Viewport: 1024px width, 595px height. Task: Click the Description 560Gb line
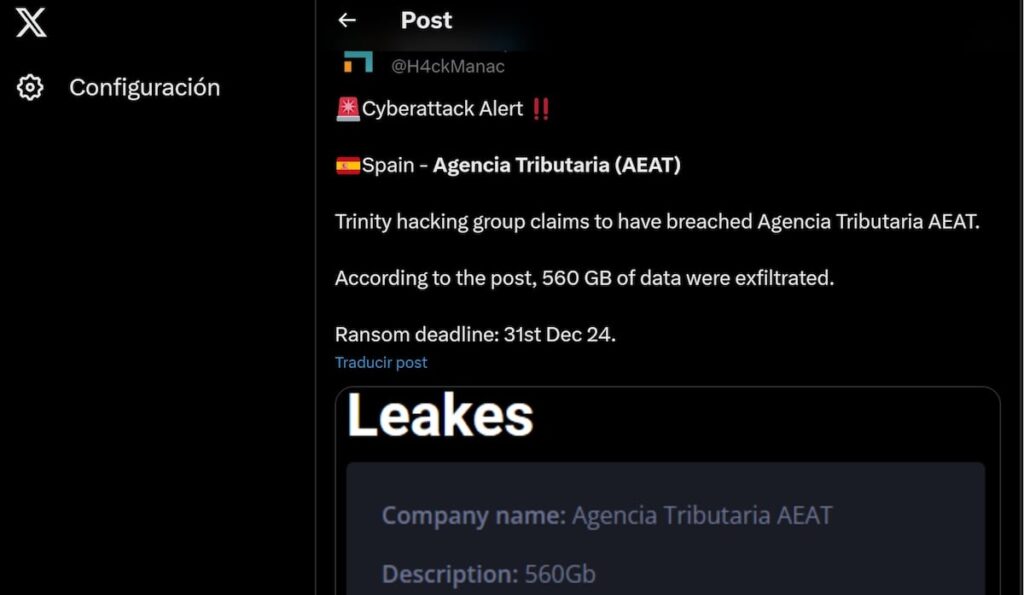488,574
